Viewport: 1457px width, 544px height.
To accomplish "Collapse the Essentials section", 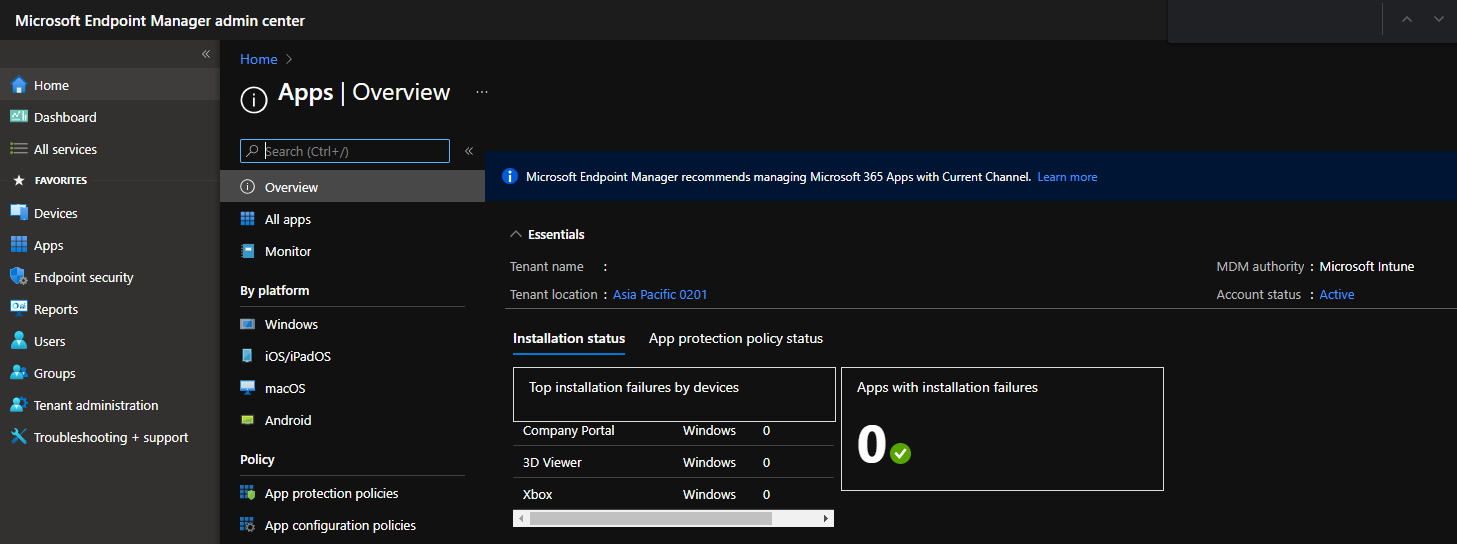I will pyautogui.click(x=516, y=234).
